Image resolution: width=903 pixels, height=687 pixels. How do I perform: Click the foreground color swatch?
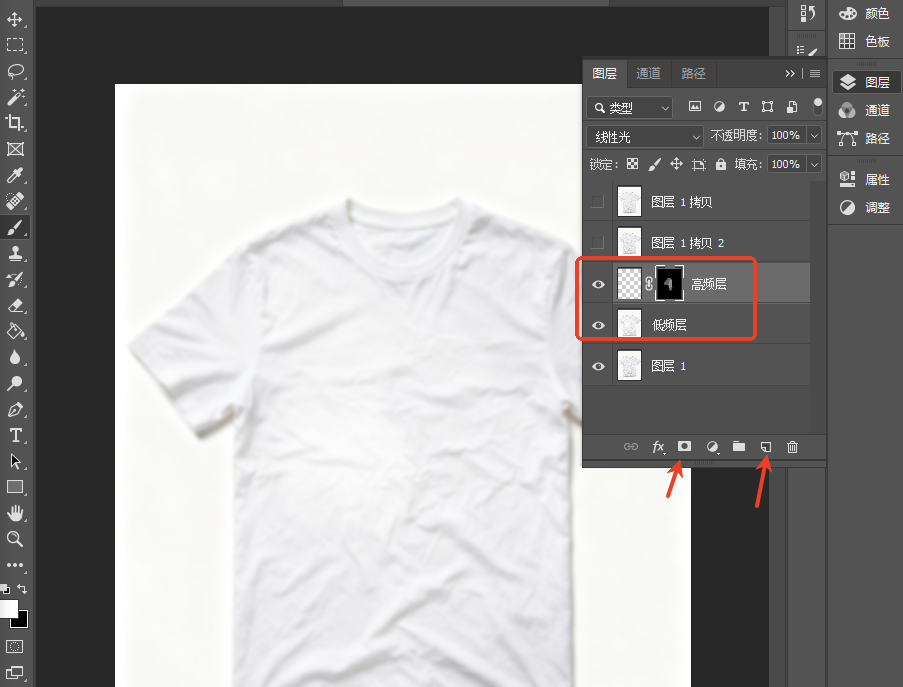tap(8, 609)
